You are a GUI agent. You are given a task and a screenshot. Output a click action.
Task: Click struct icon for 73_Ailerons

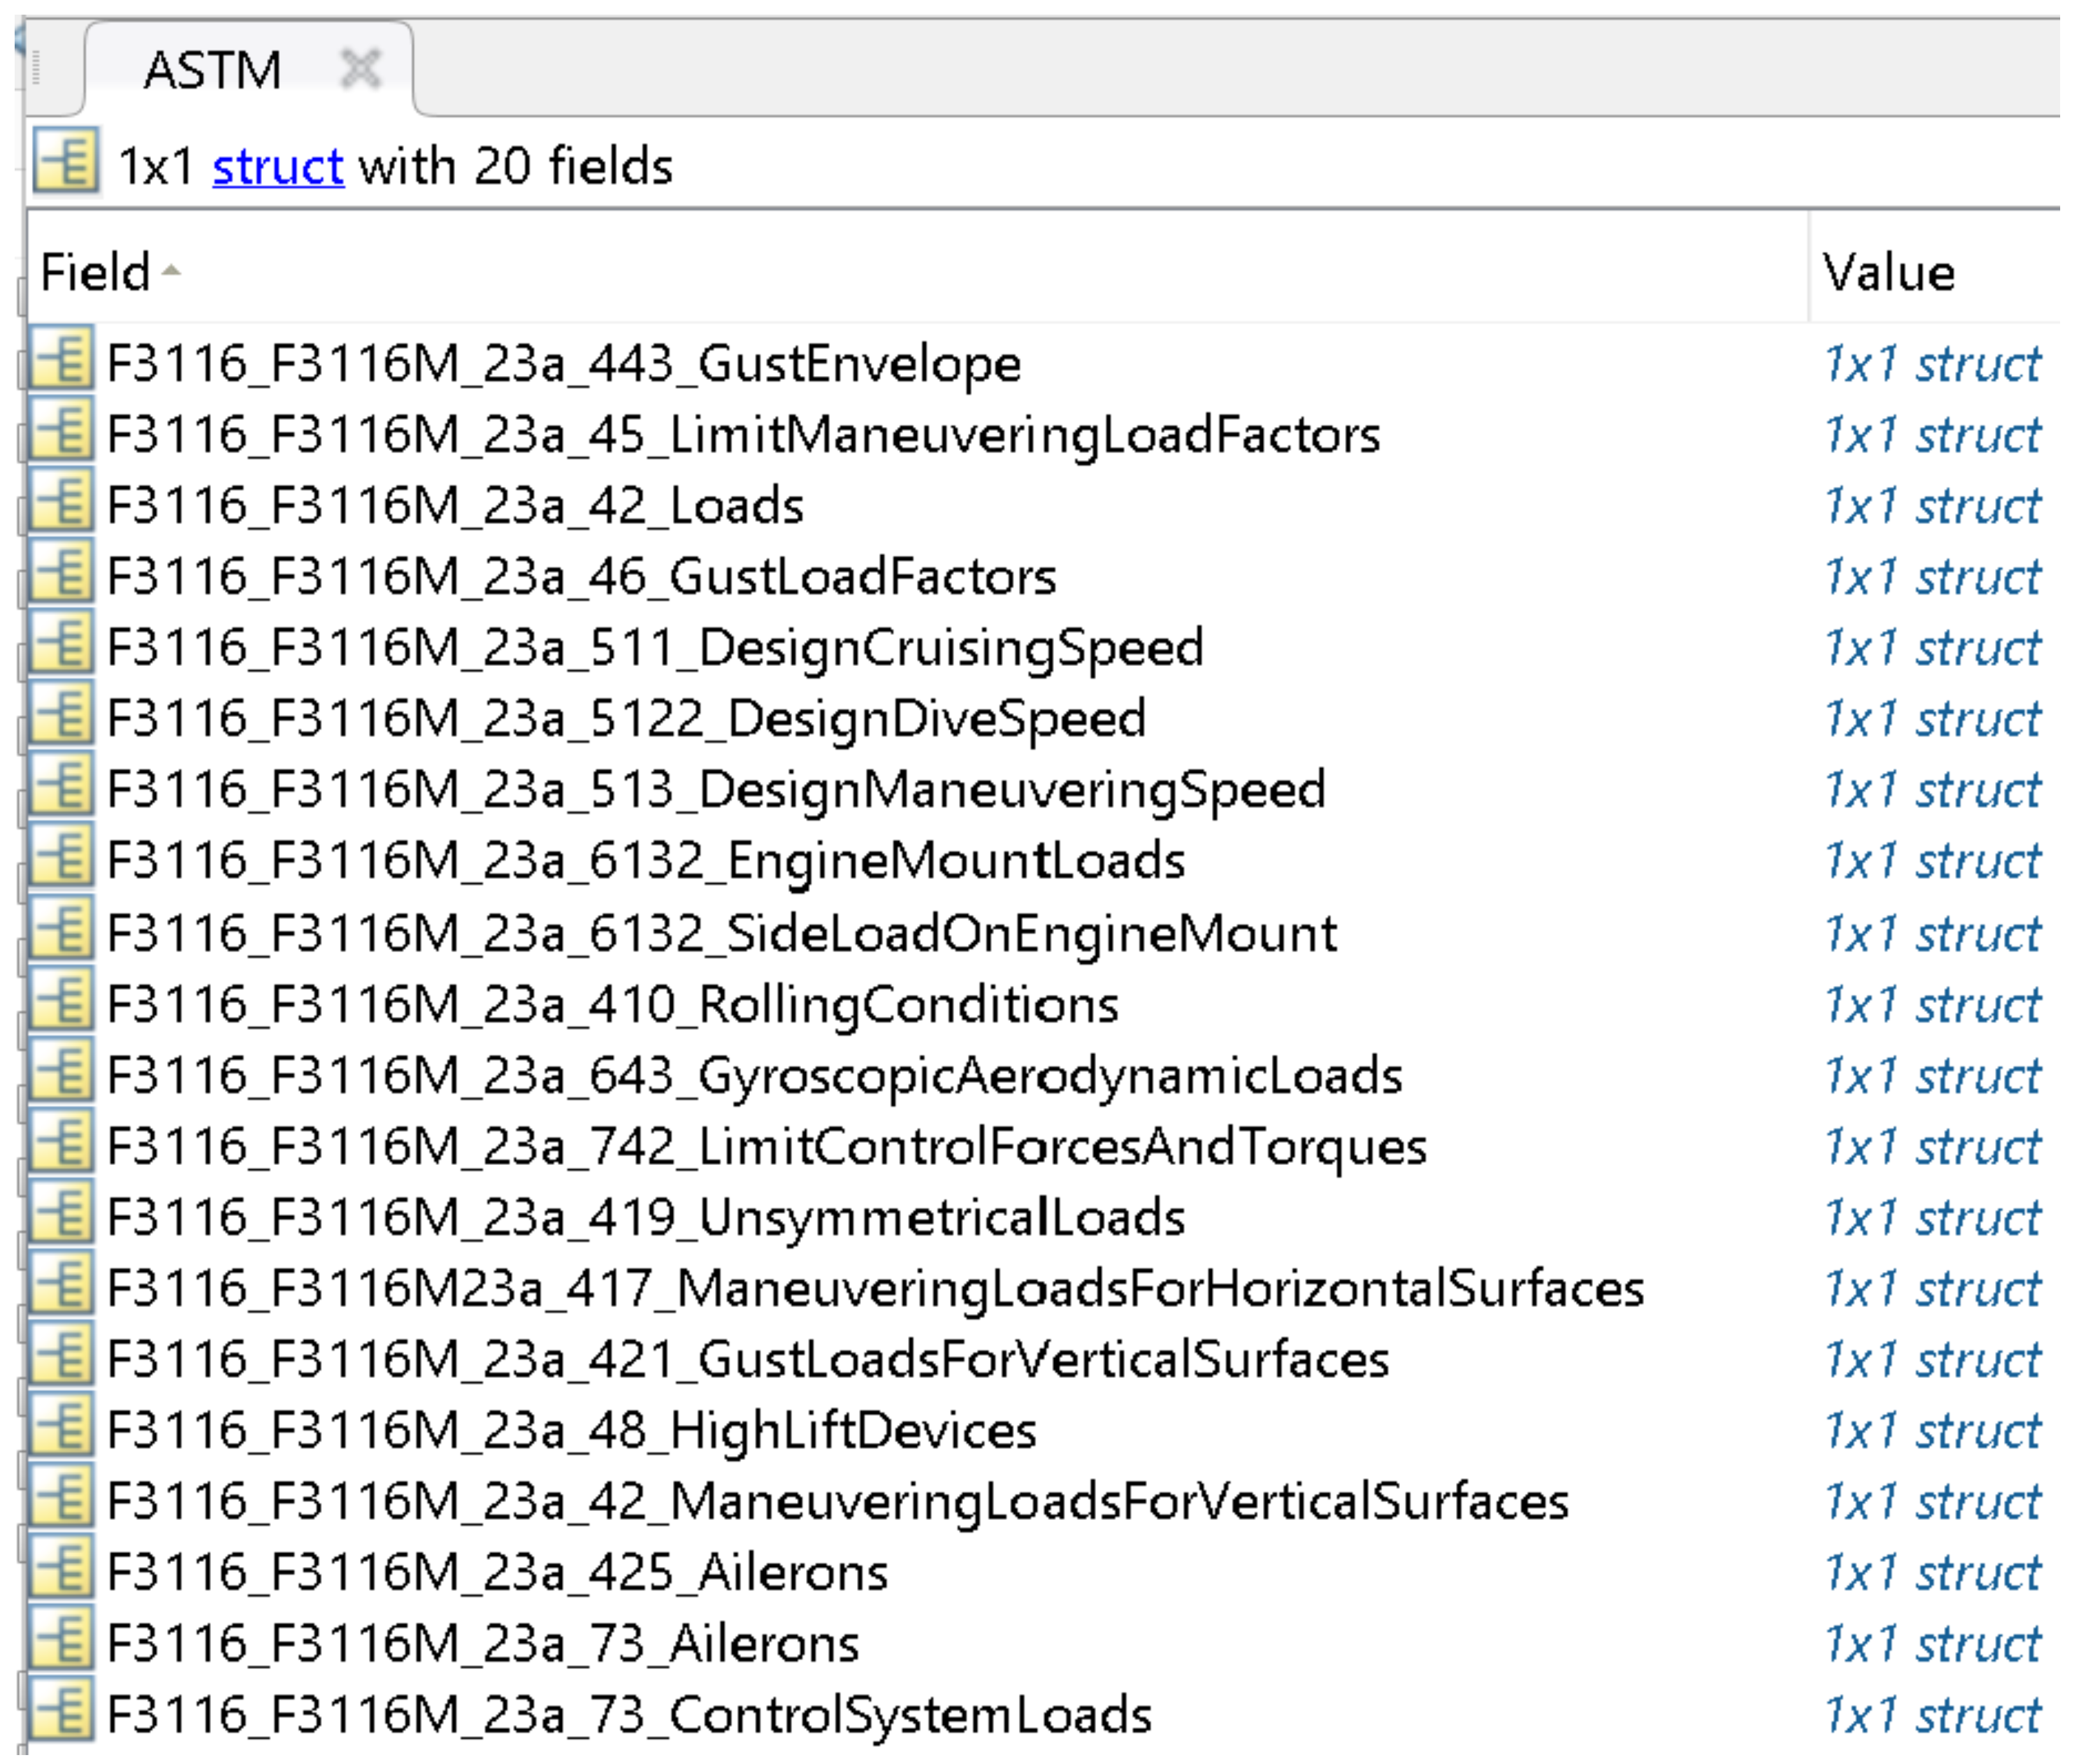(62, 1638)
